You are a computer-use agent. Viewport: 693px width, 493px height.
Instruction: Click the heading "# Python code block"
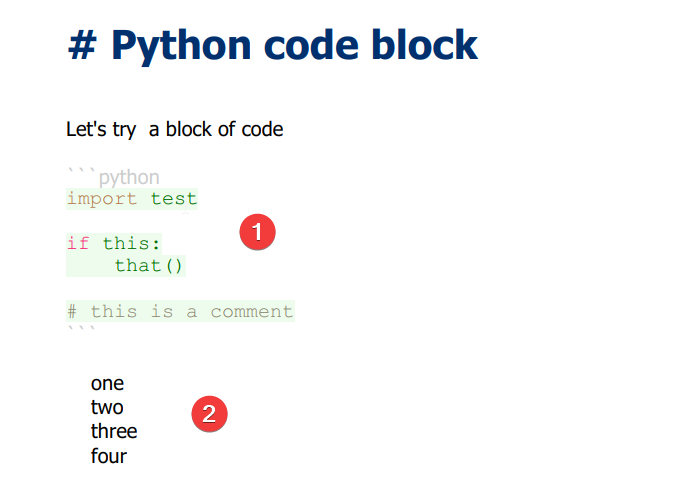(x=273, y=45)
